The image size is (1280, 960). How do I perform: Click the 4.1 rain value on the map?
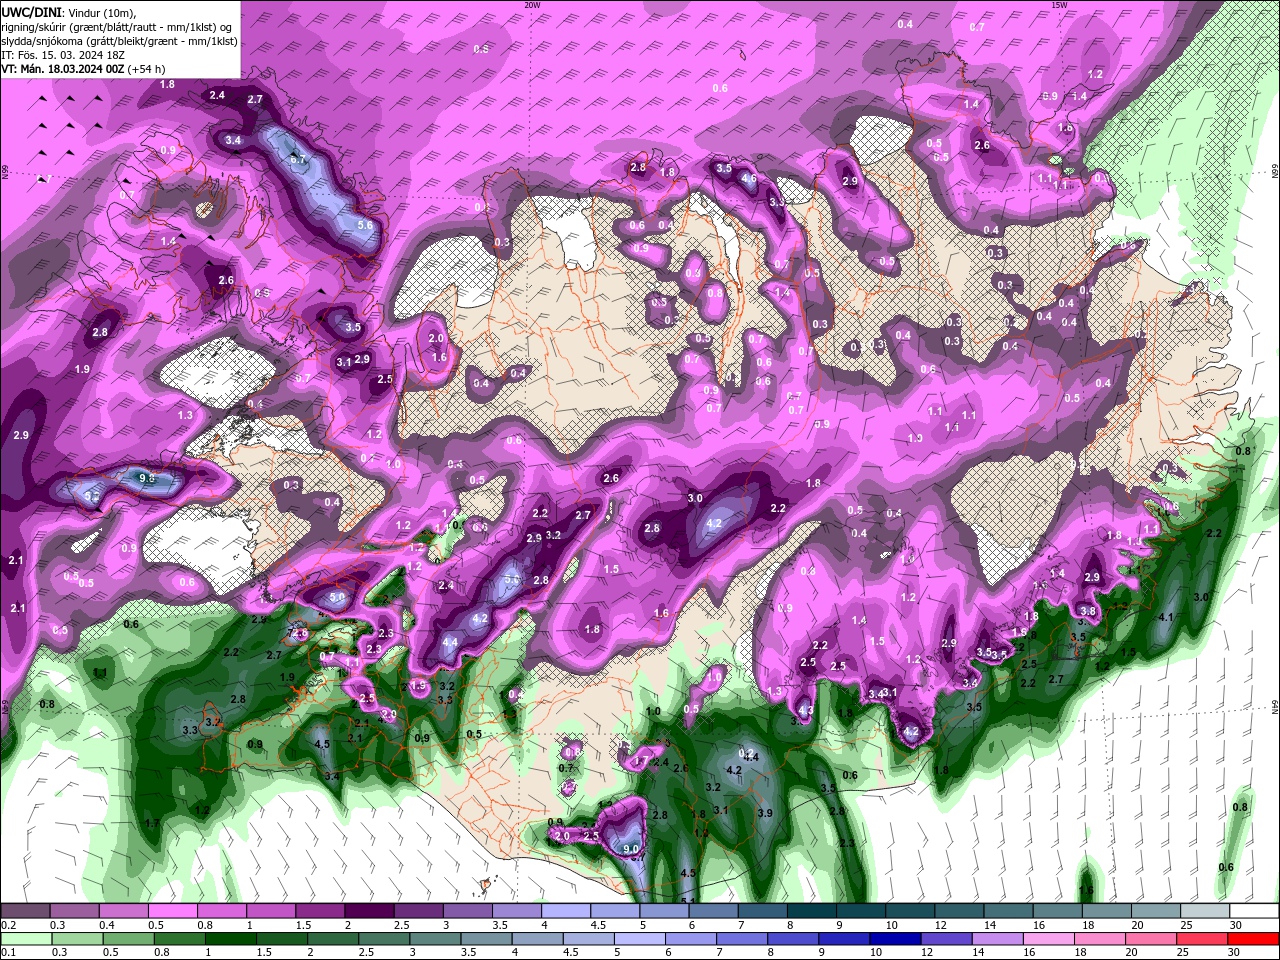click(1165, 618)
